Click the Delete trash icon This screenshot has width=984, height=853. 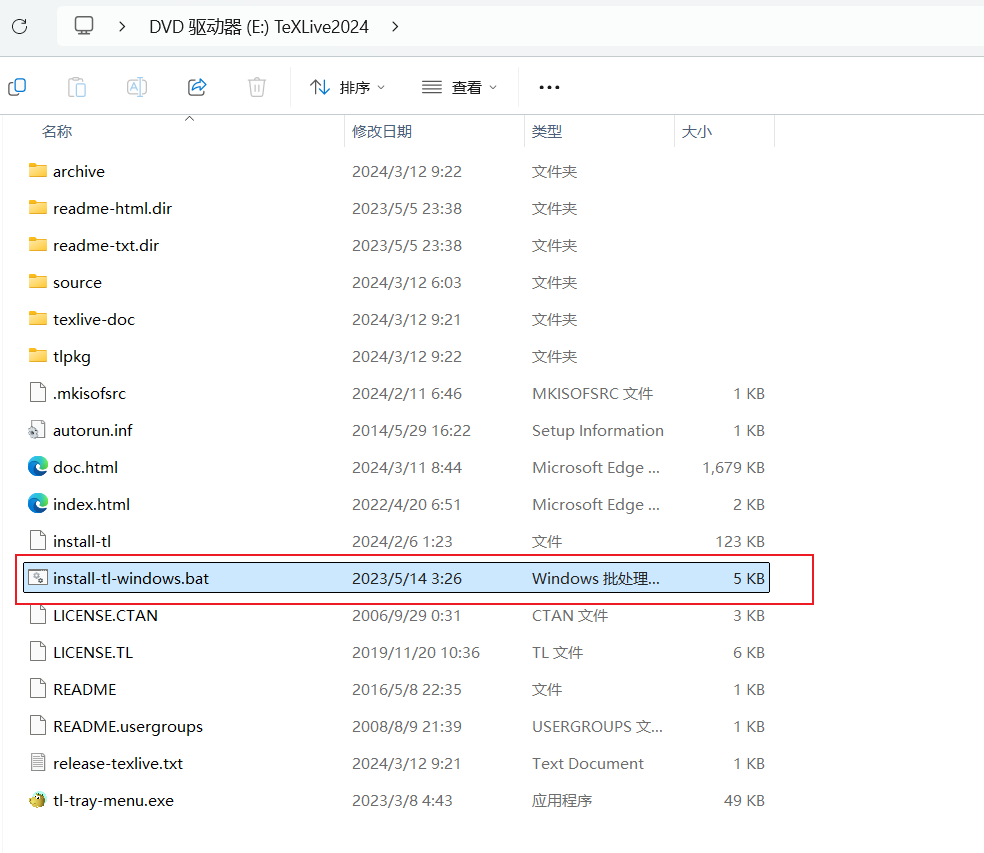[x=257, y=87]
